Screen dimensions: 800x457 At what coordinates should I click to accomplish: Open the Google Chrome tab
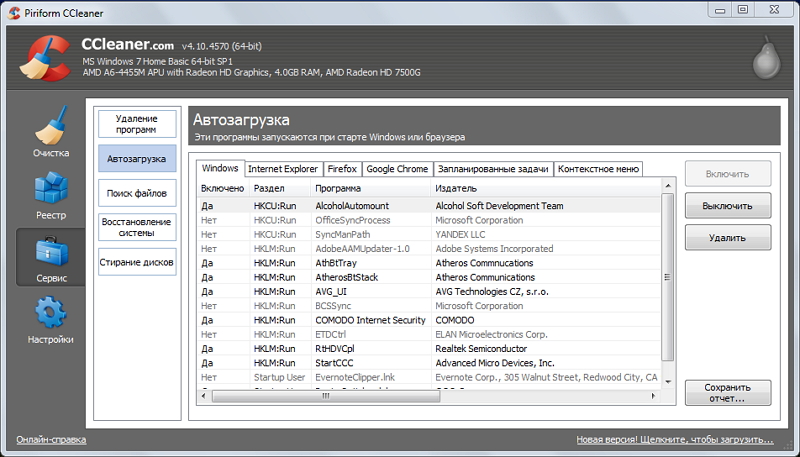coord(397,169)
